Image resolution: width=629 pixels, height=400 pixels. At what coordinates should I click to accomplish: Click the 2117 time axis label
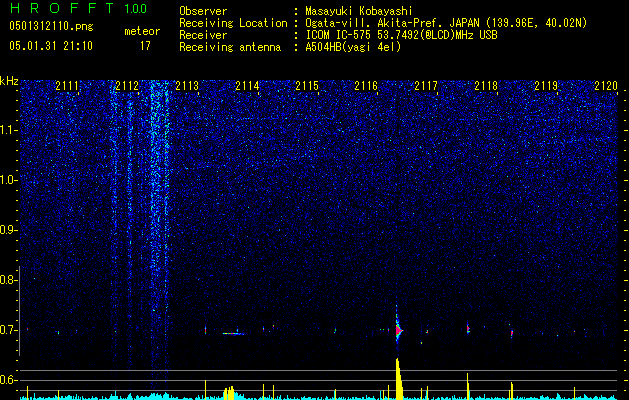click(426, 86)
